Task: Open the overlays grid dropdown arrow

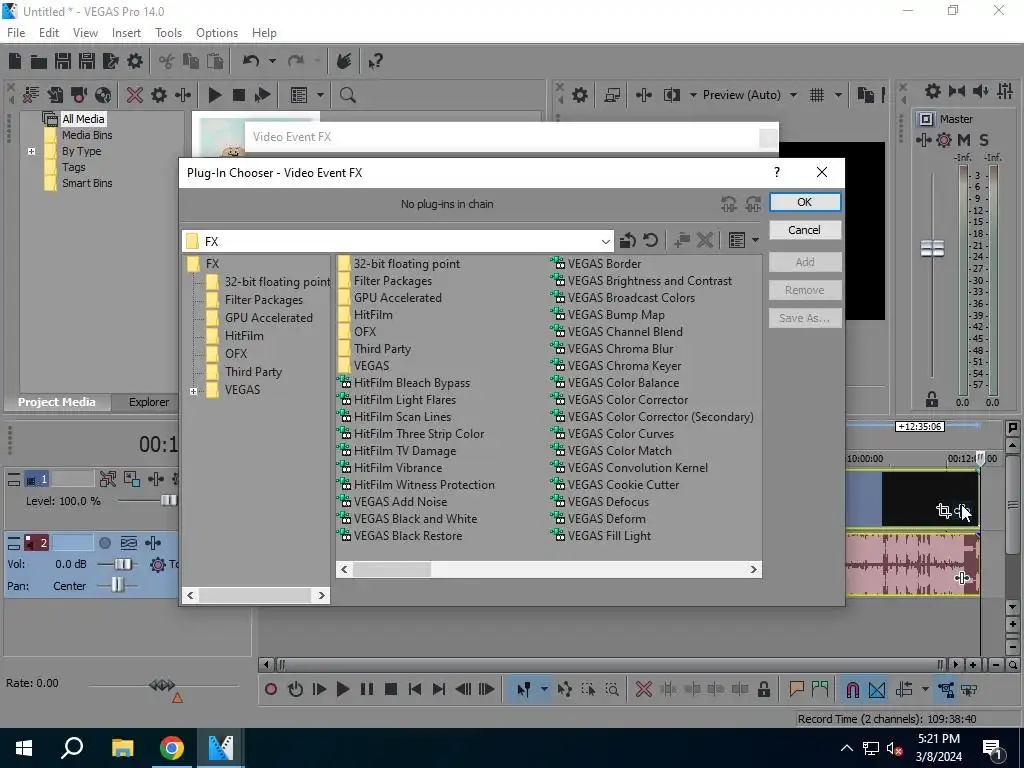Action: point(838,95)
